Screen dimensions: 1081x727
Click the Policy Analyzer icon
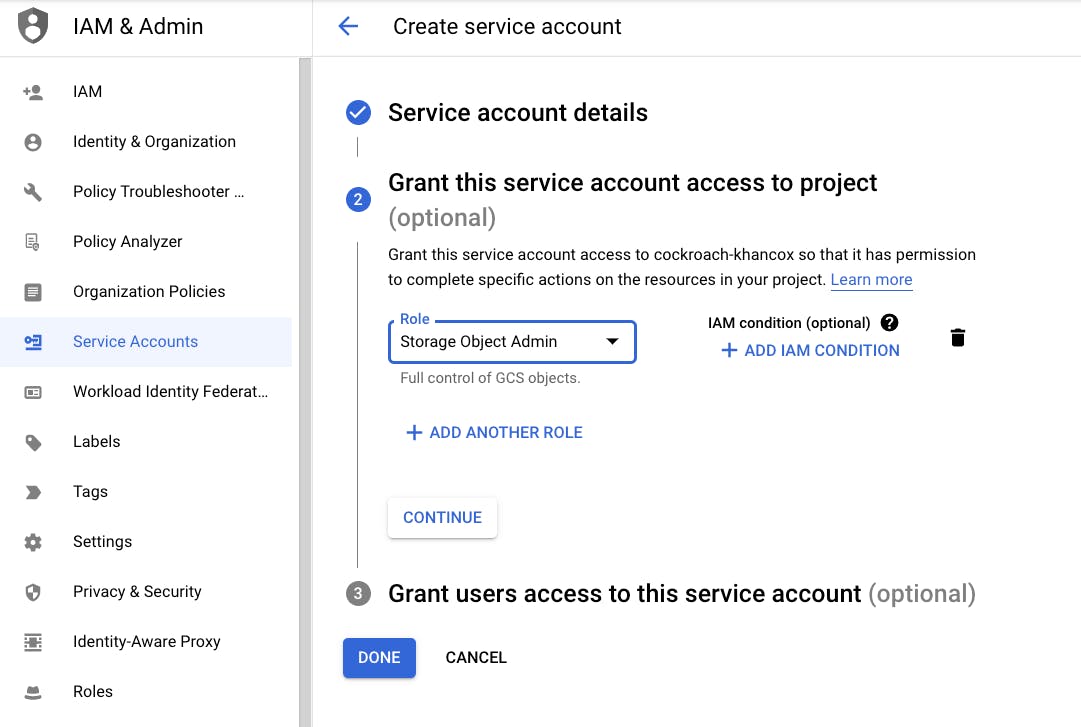(x=33, y=241)
